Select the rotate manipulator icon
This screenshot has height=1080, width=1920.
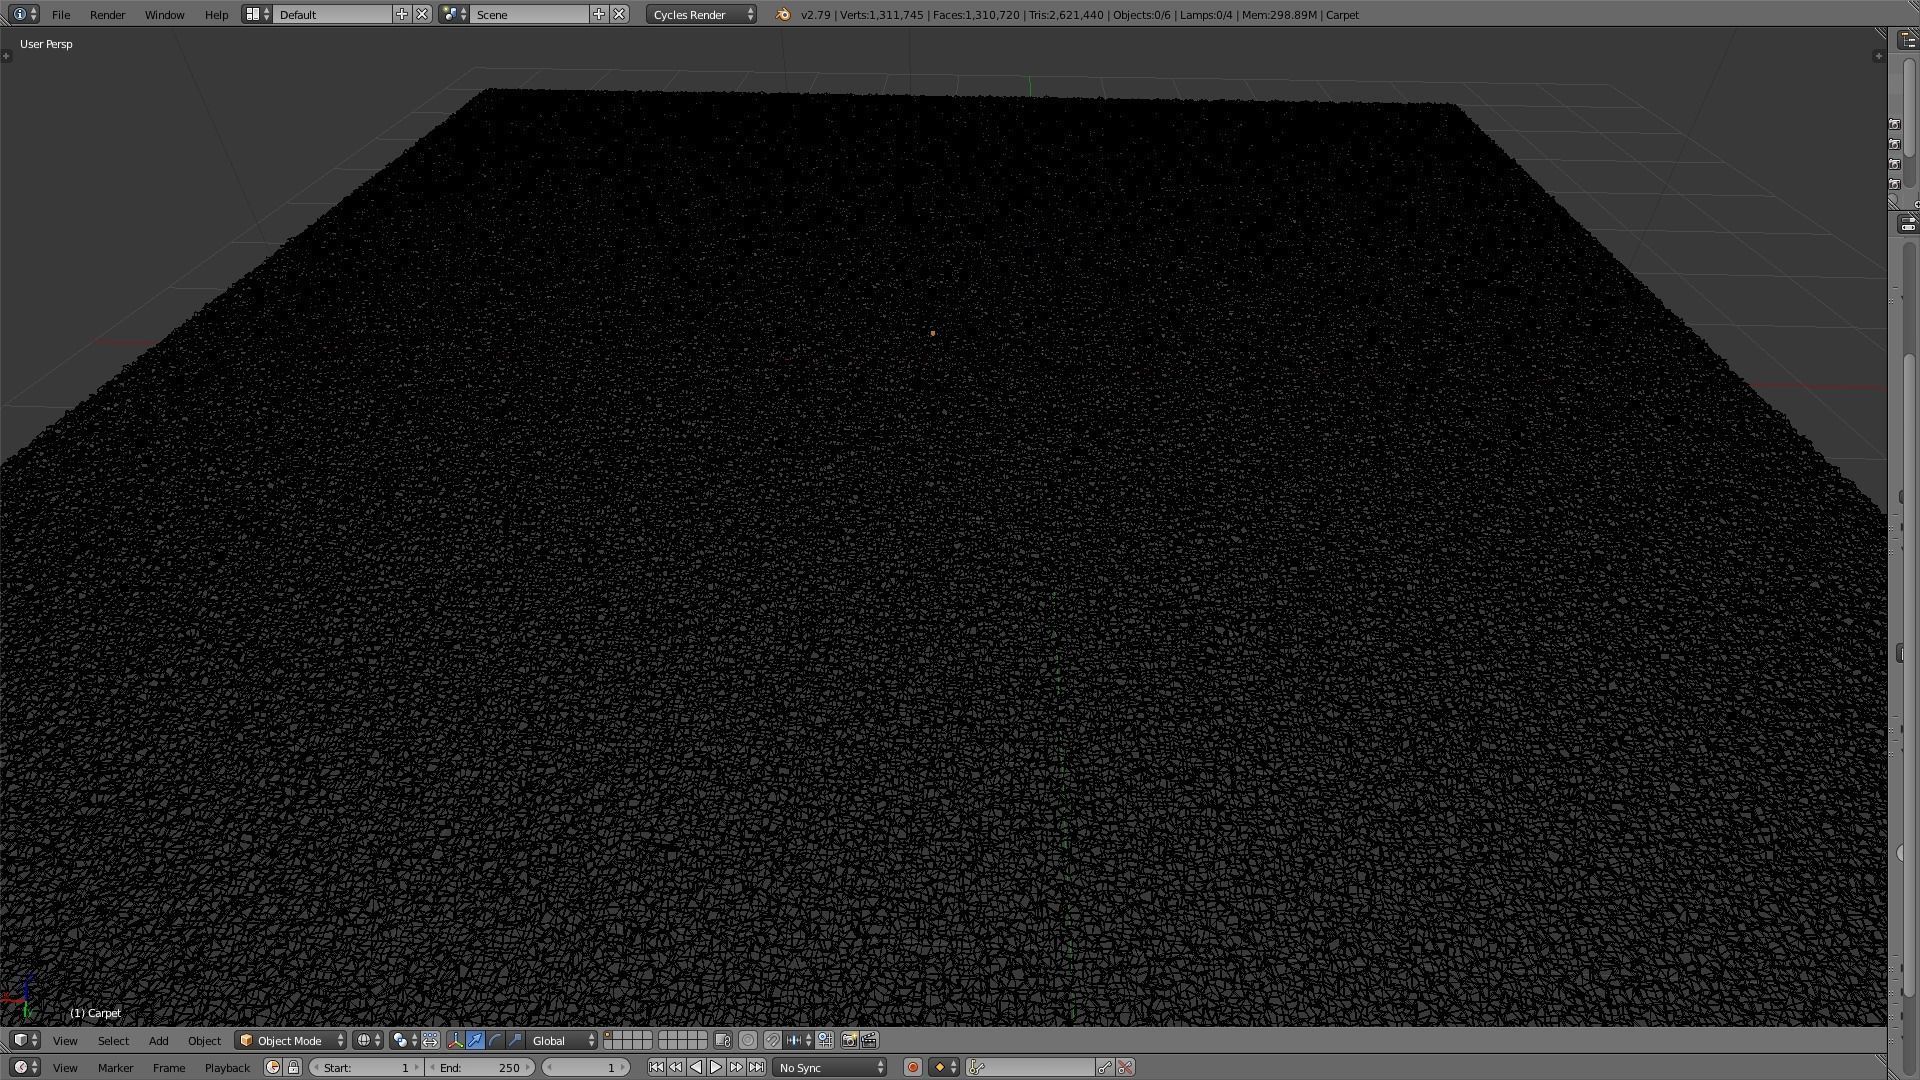(x=495, y=1040)
